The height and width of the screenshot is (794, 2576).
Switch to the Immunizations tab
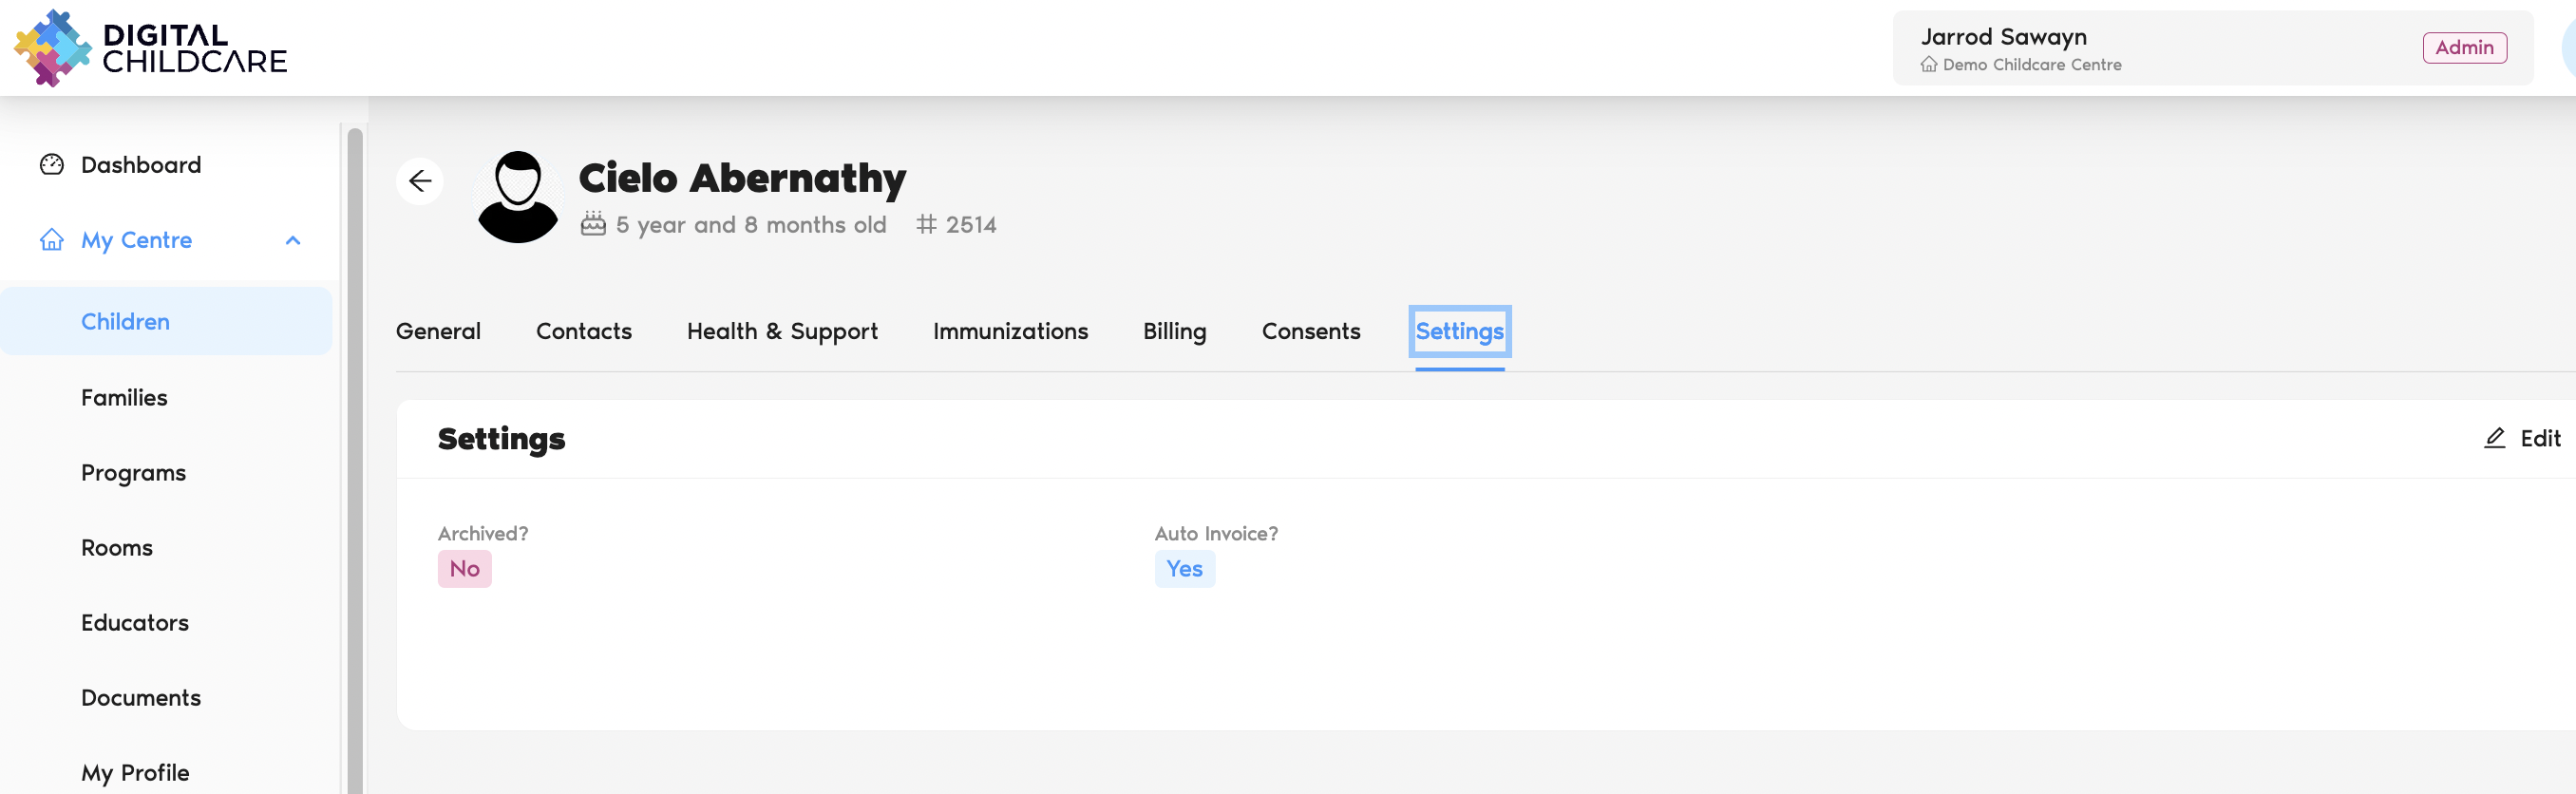point(1010,331)
